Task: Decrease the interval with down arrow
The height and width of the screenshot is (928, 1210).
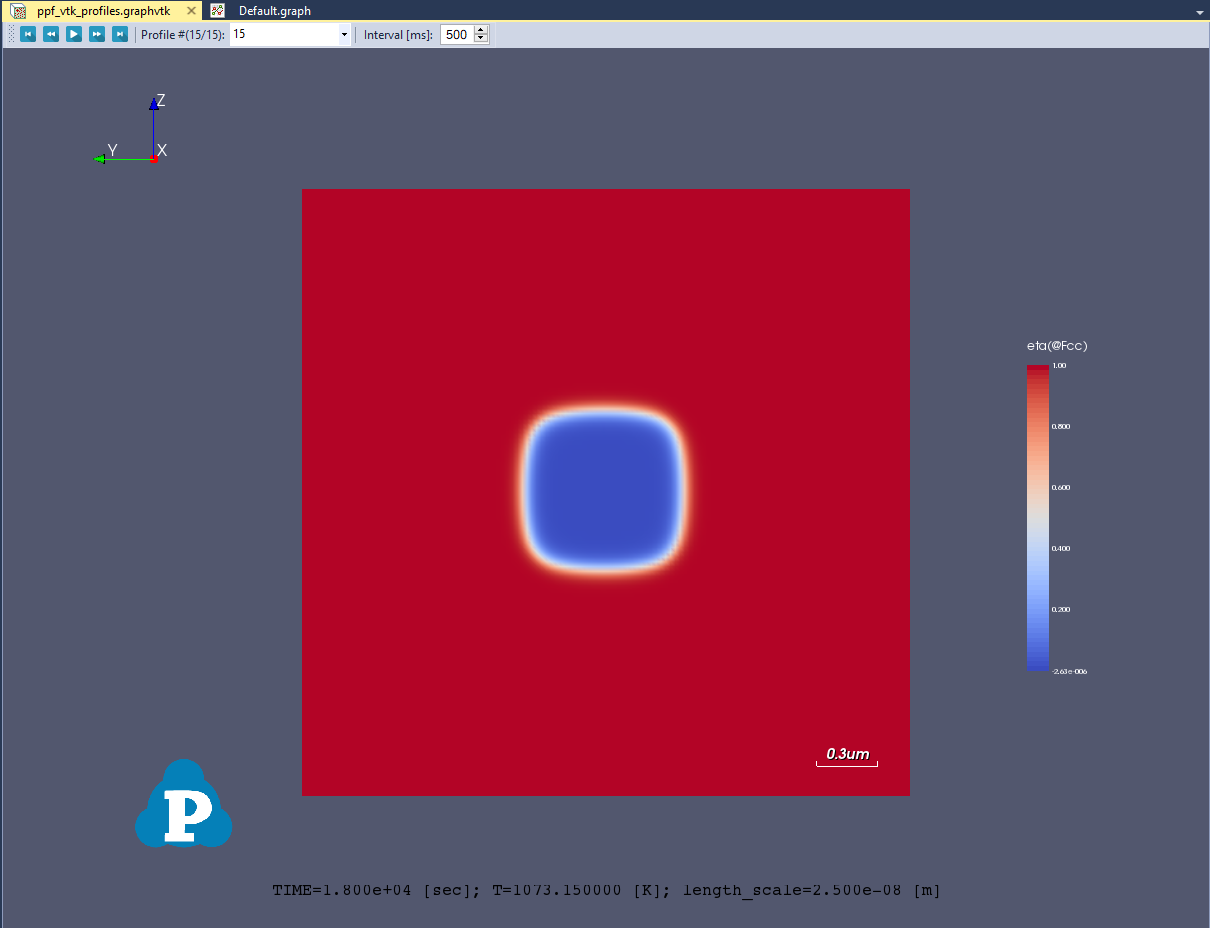Action: (481, 39)
